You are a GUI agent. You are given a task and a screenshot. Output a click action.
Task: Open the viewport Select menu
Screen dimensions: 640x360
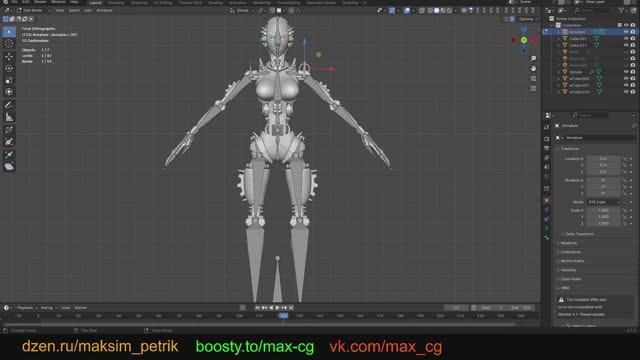[x=74, y=10]
